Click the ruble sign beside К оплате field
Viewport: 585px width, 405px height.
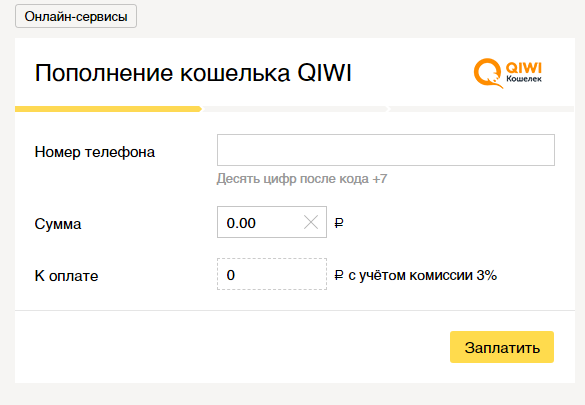pyautogui.click(x=339, y=275)
